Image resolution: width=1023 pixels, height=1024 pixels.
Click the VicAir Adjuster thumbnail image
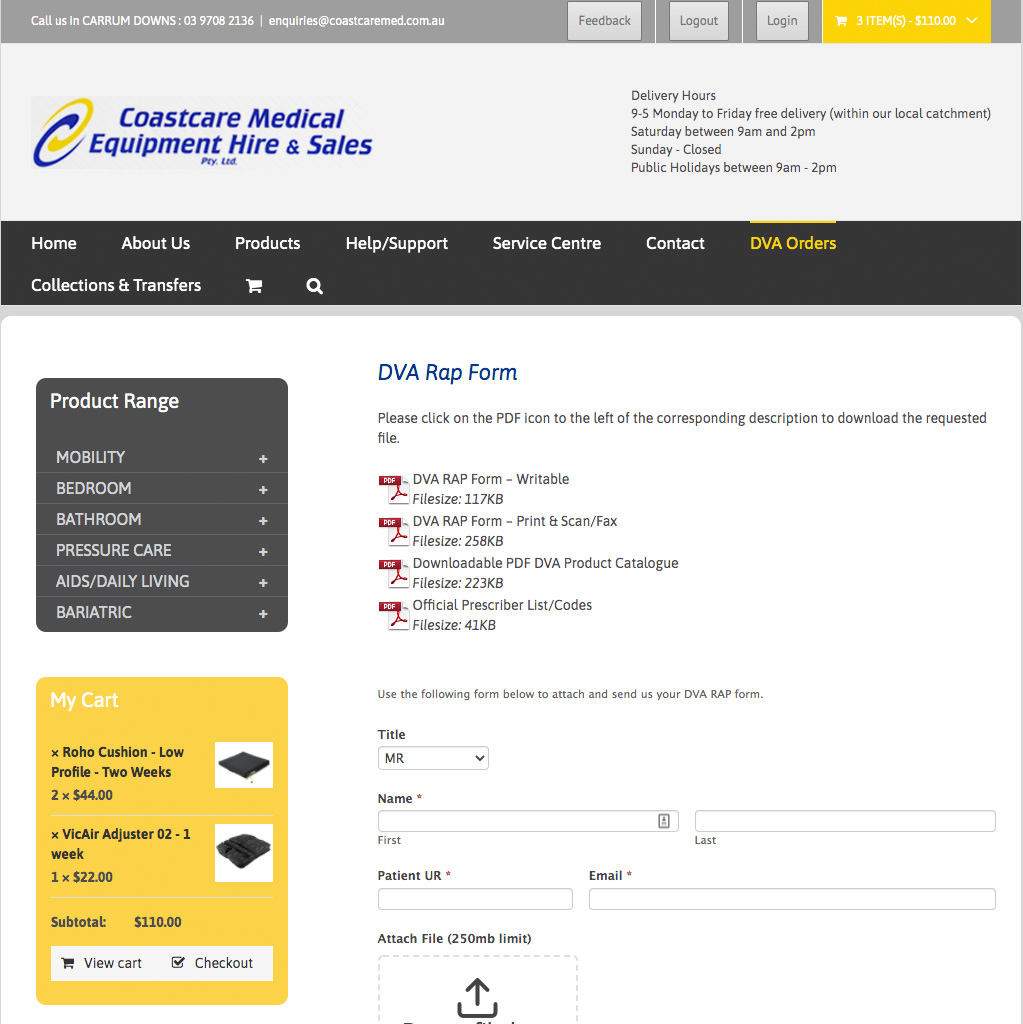point(244,853)
